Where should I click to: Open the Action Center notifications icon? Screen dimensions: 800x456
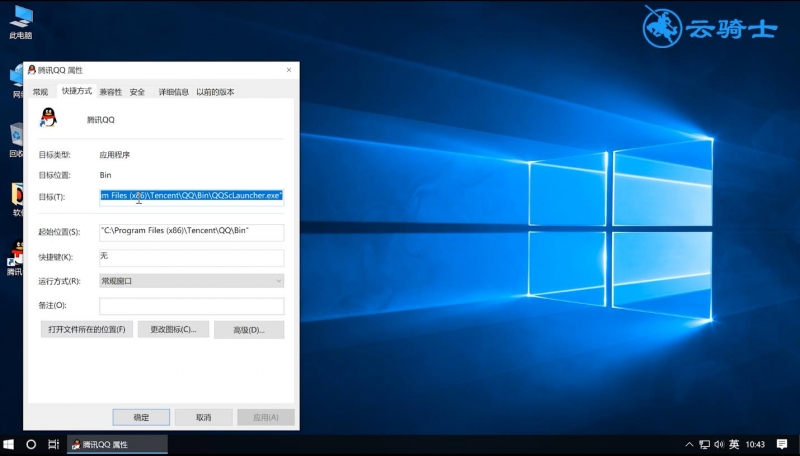782,444
